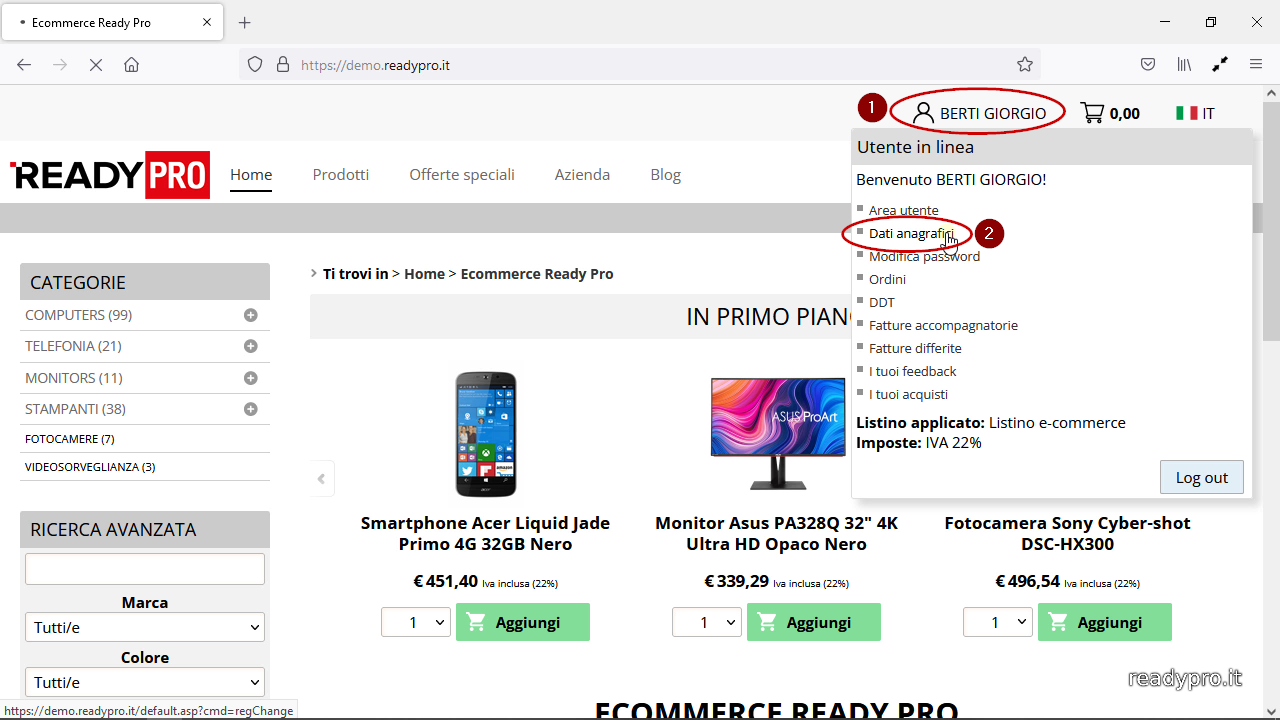This screenshot has width=1280, height=720.
Task: Click the shield tracking protection icon
Action: (x=255, y=65)
